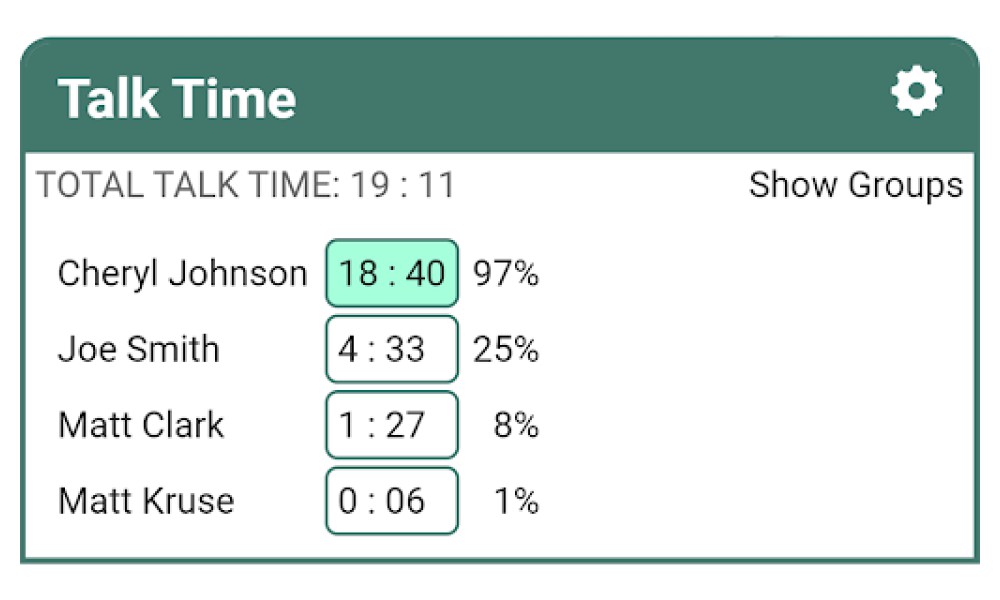The height and width of the screenshot is (600, 1000).
Task: Toggle Matt Clark's 1:27 timer
Action: (x=392, y=425)
